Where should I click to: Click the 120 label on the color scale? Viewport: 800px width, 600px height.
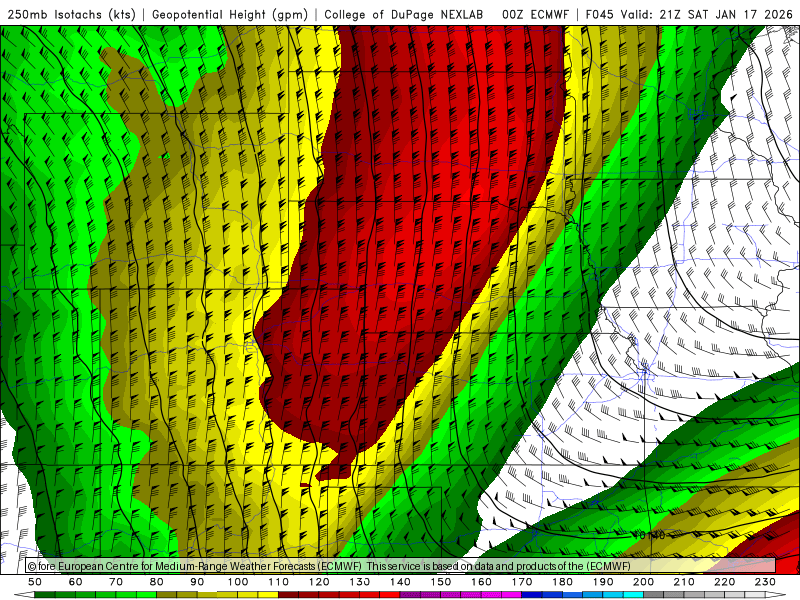coord(319,582)
